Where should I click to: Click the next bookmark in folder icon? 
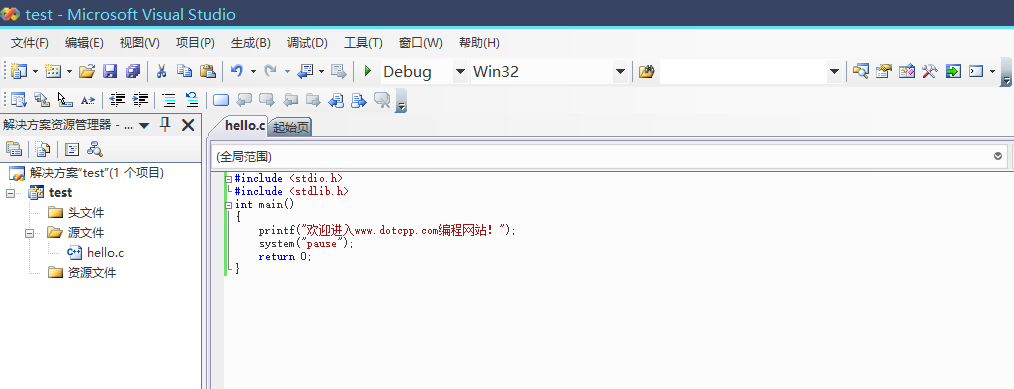[313, 100]
